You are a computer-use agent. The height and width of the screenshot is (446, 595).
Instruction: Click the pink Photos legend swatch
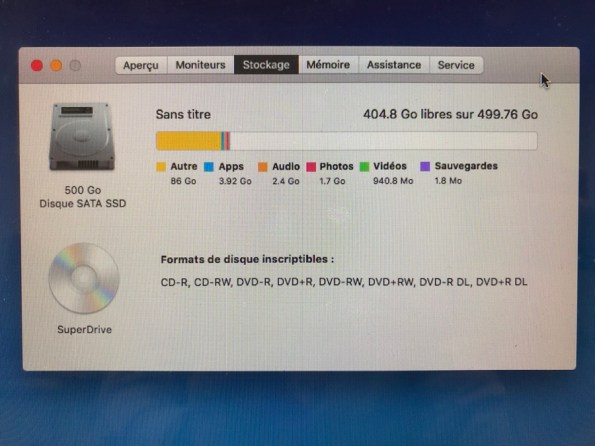tap(311, 167)
